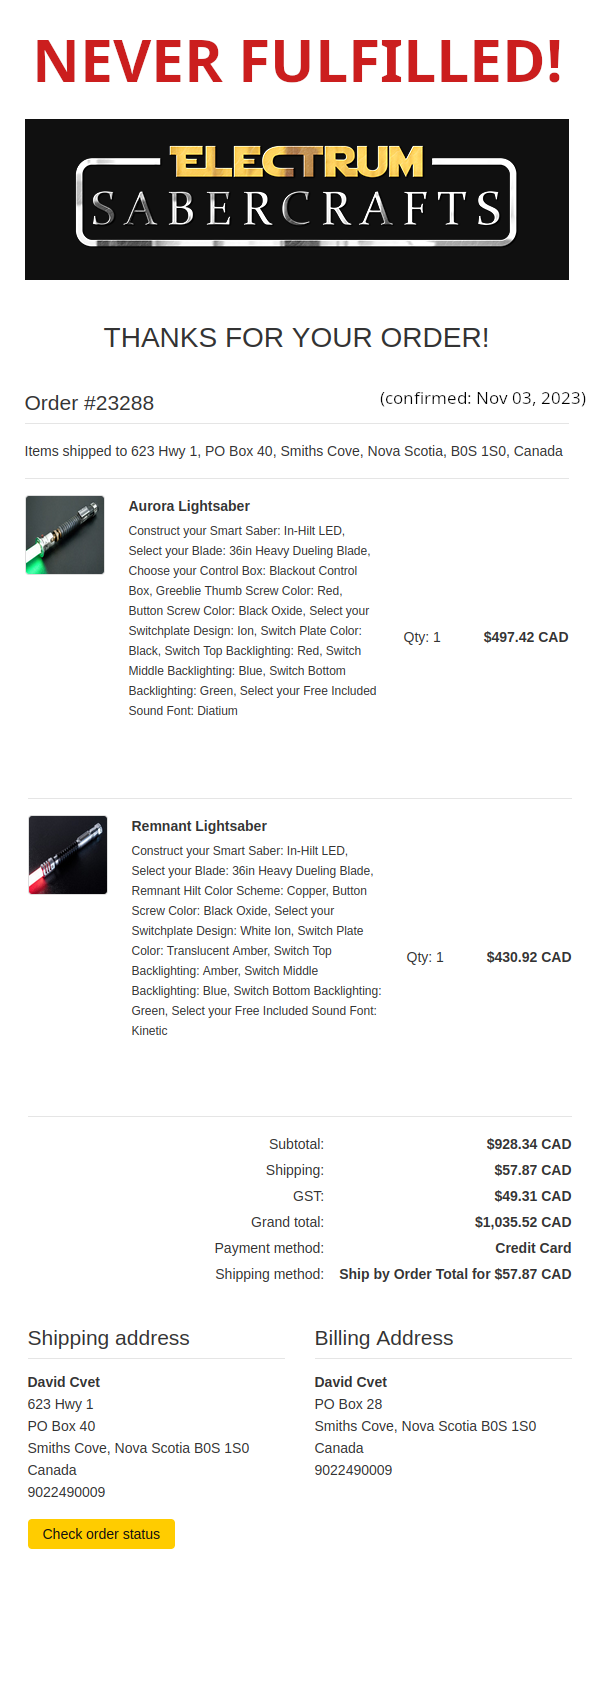Screen dimensions: 609x1694
Task: Click the confirmed Nov 03, 2023 date
Action: point(482,398)
